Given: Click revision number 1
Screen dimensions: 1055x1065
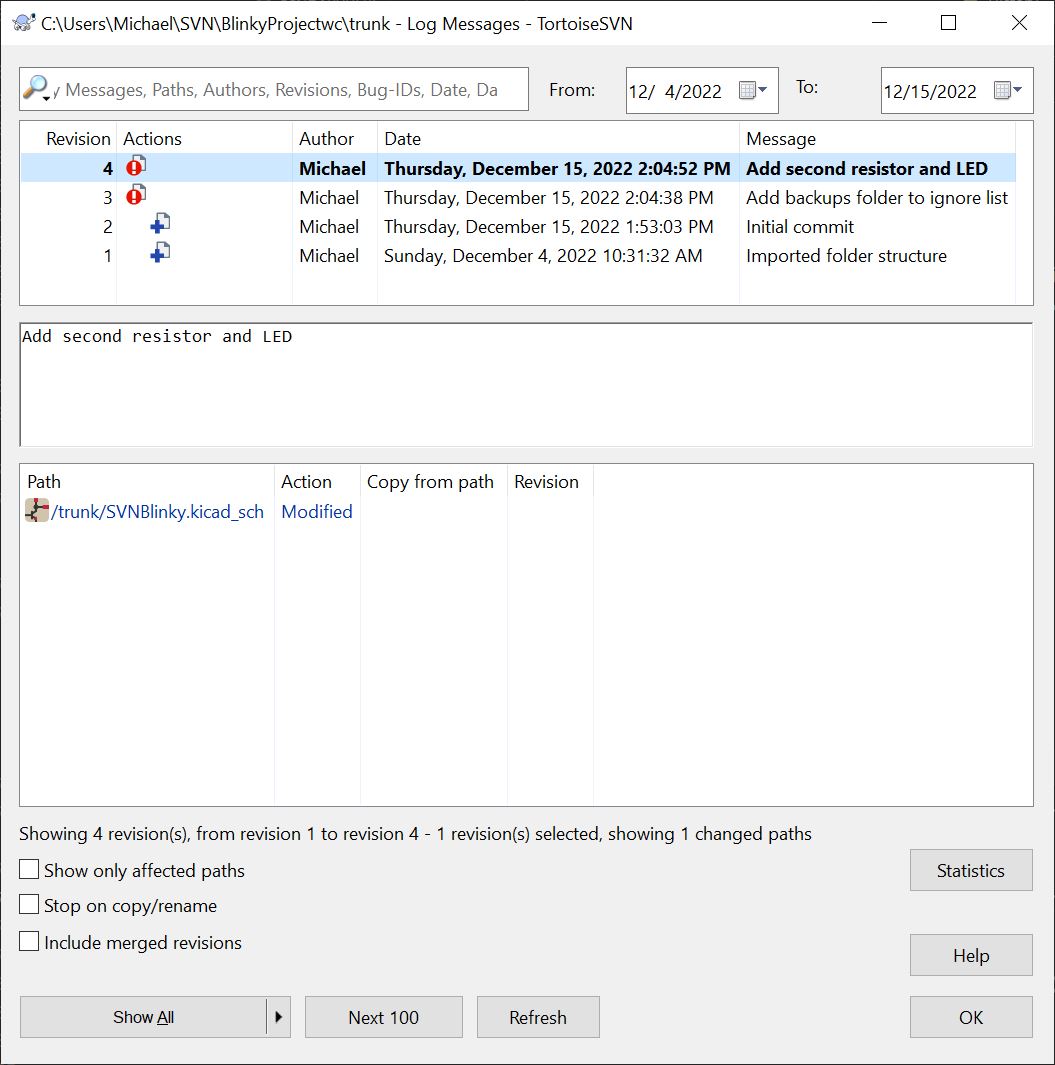Looking at the screenshot, I should tap(107, 256).
